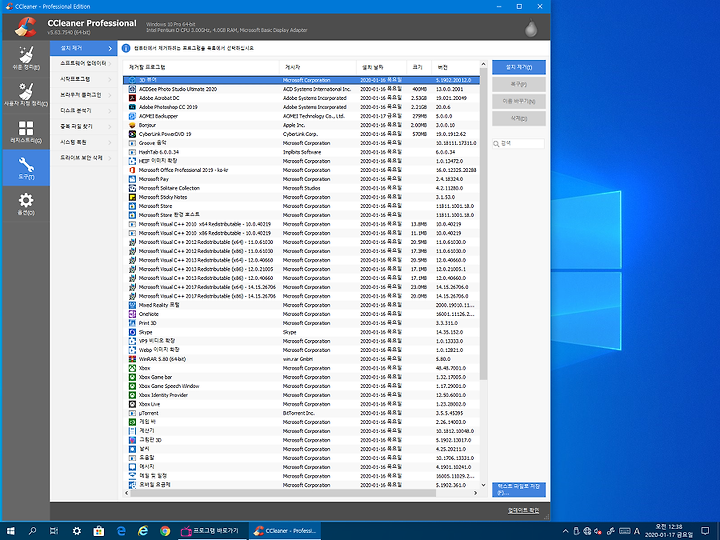Screen dimensions: 720x540
Task: Open Easy Clean (쉬운 정리) in sidebar
Action: coord(26,58)
